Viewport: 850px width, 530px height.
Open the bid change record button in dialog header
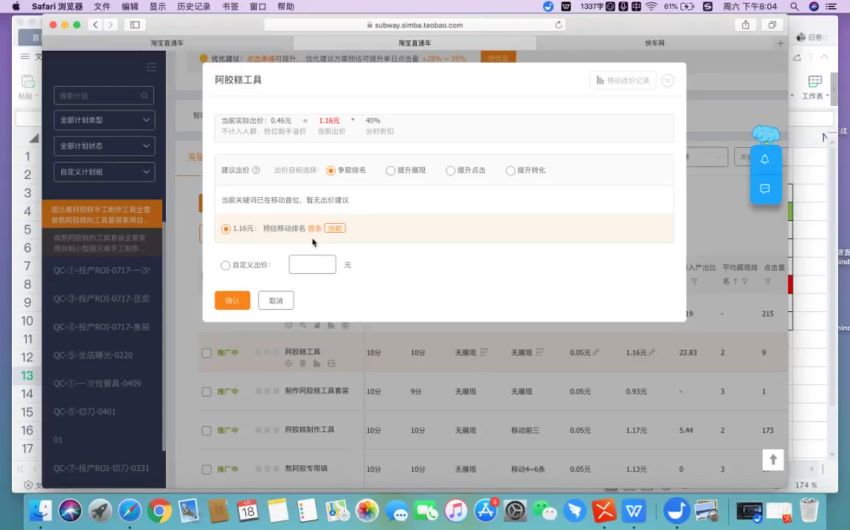tap(623, 80)
